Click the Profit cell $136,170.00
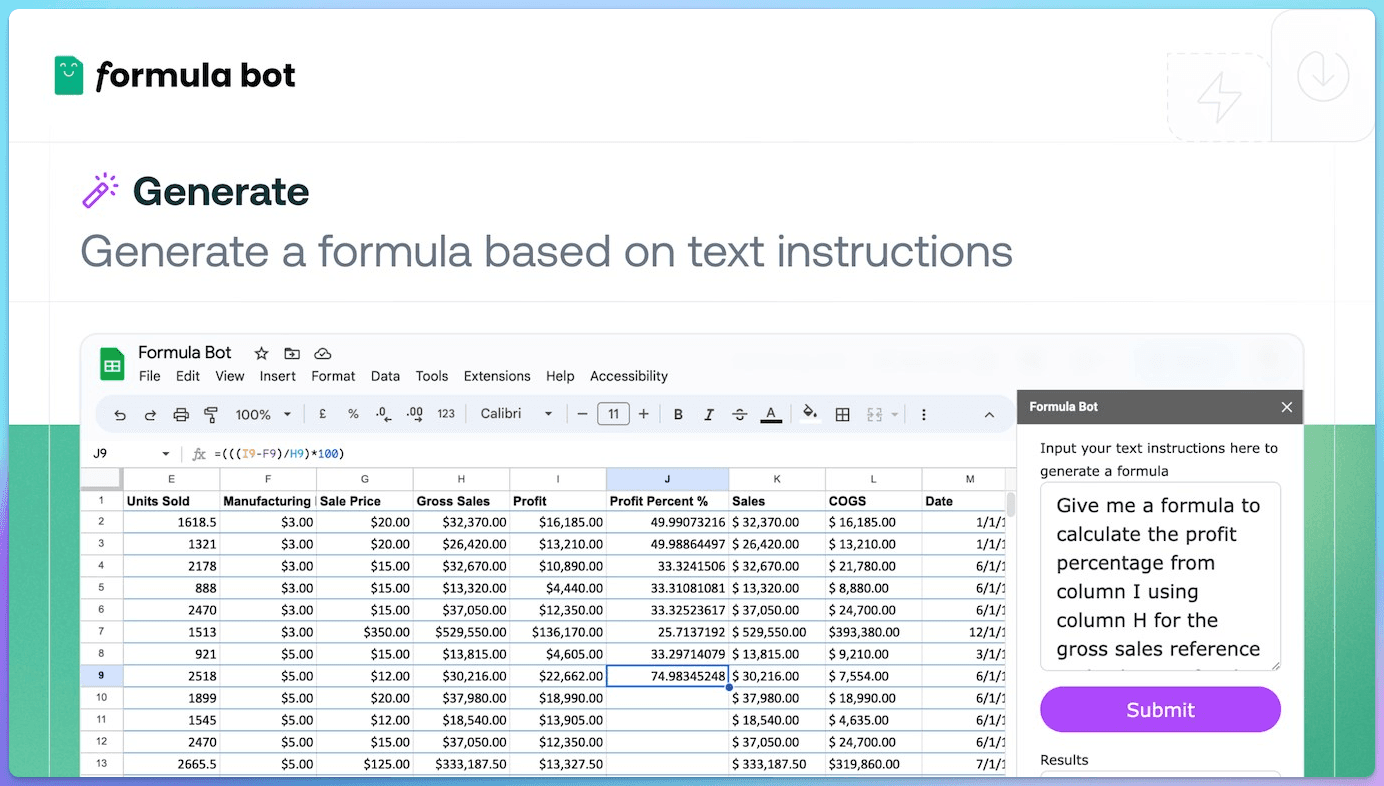1384x786 pixels. tap(558, 632)
